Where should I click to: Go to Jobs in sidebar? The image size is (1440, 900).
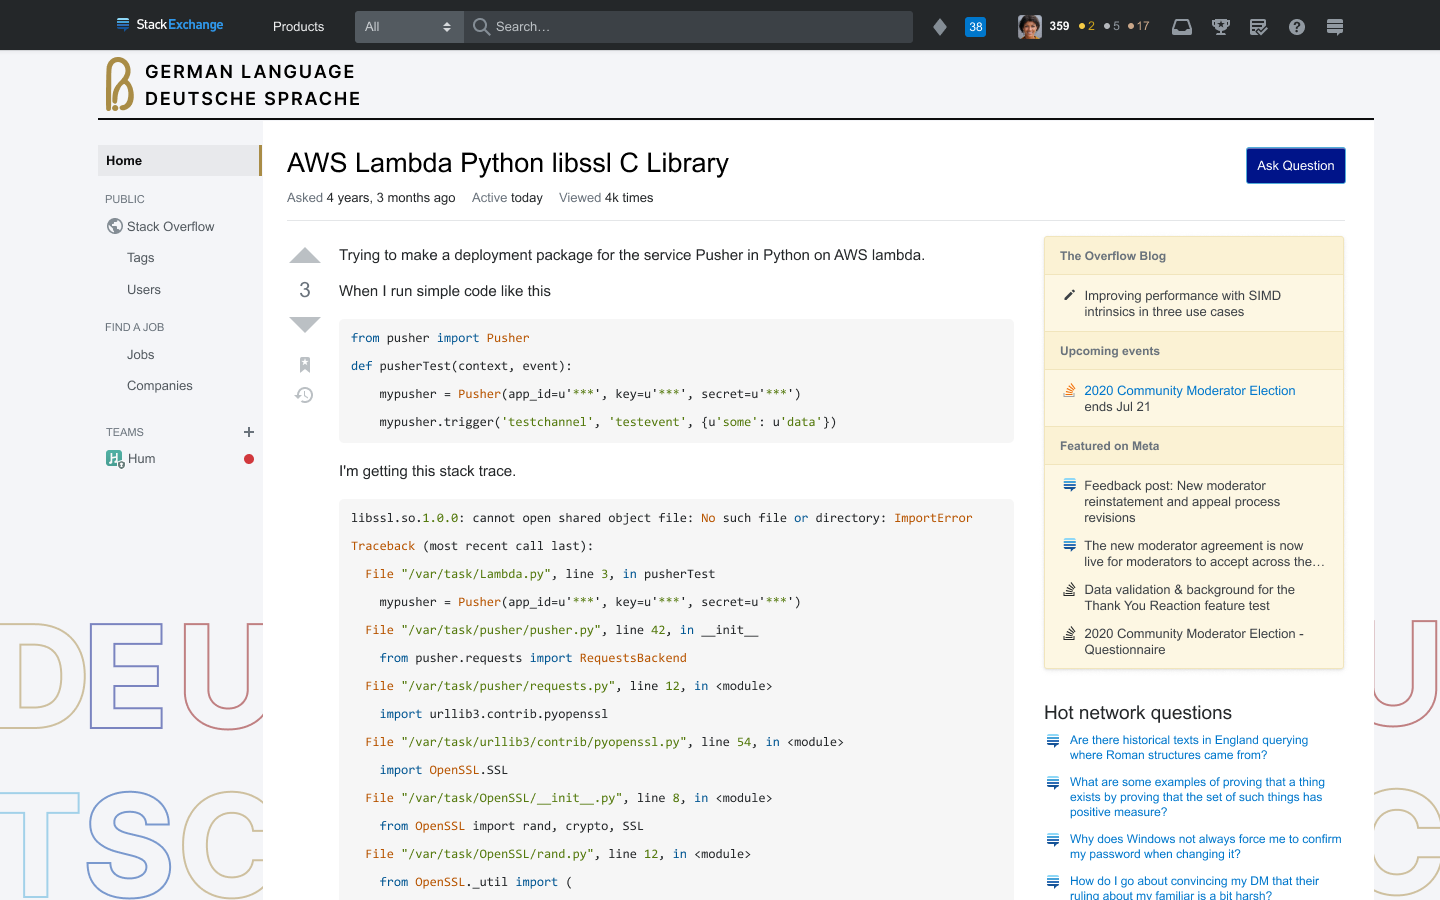click(x=140, y=355)
